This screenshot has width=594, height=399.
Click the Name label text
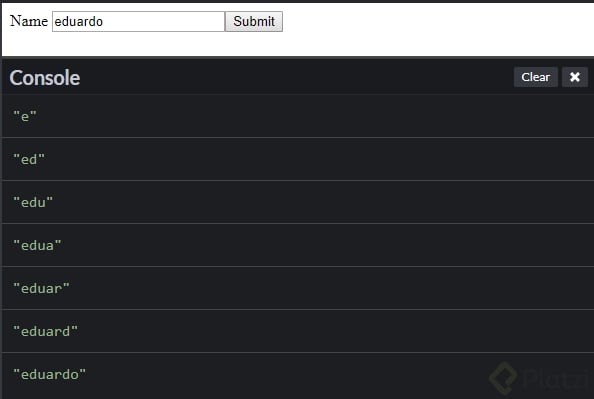click(29, 21)
